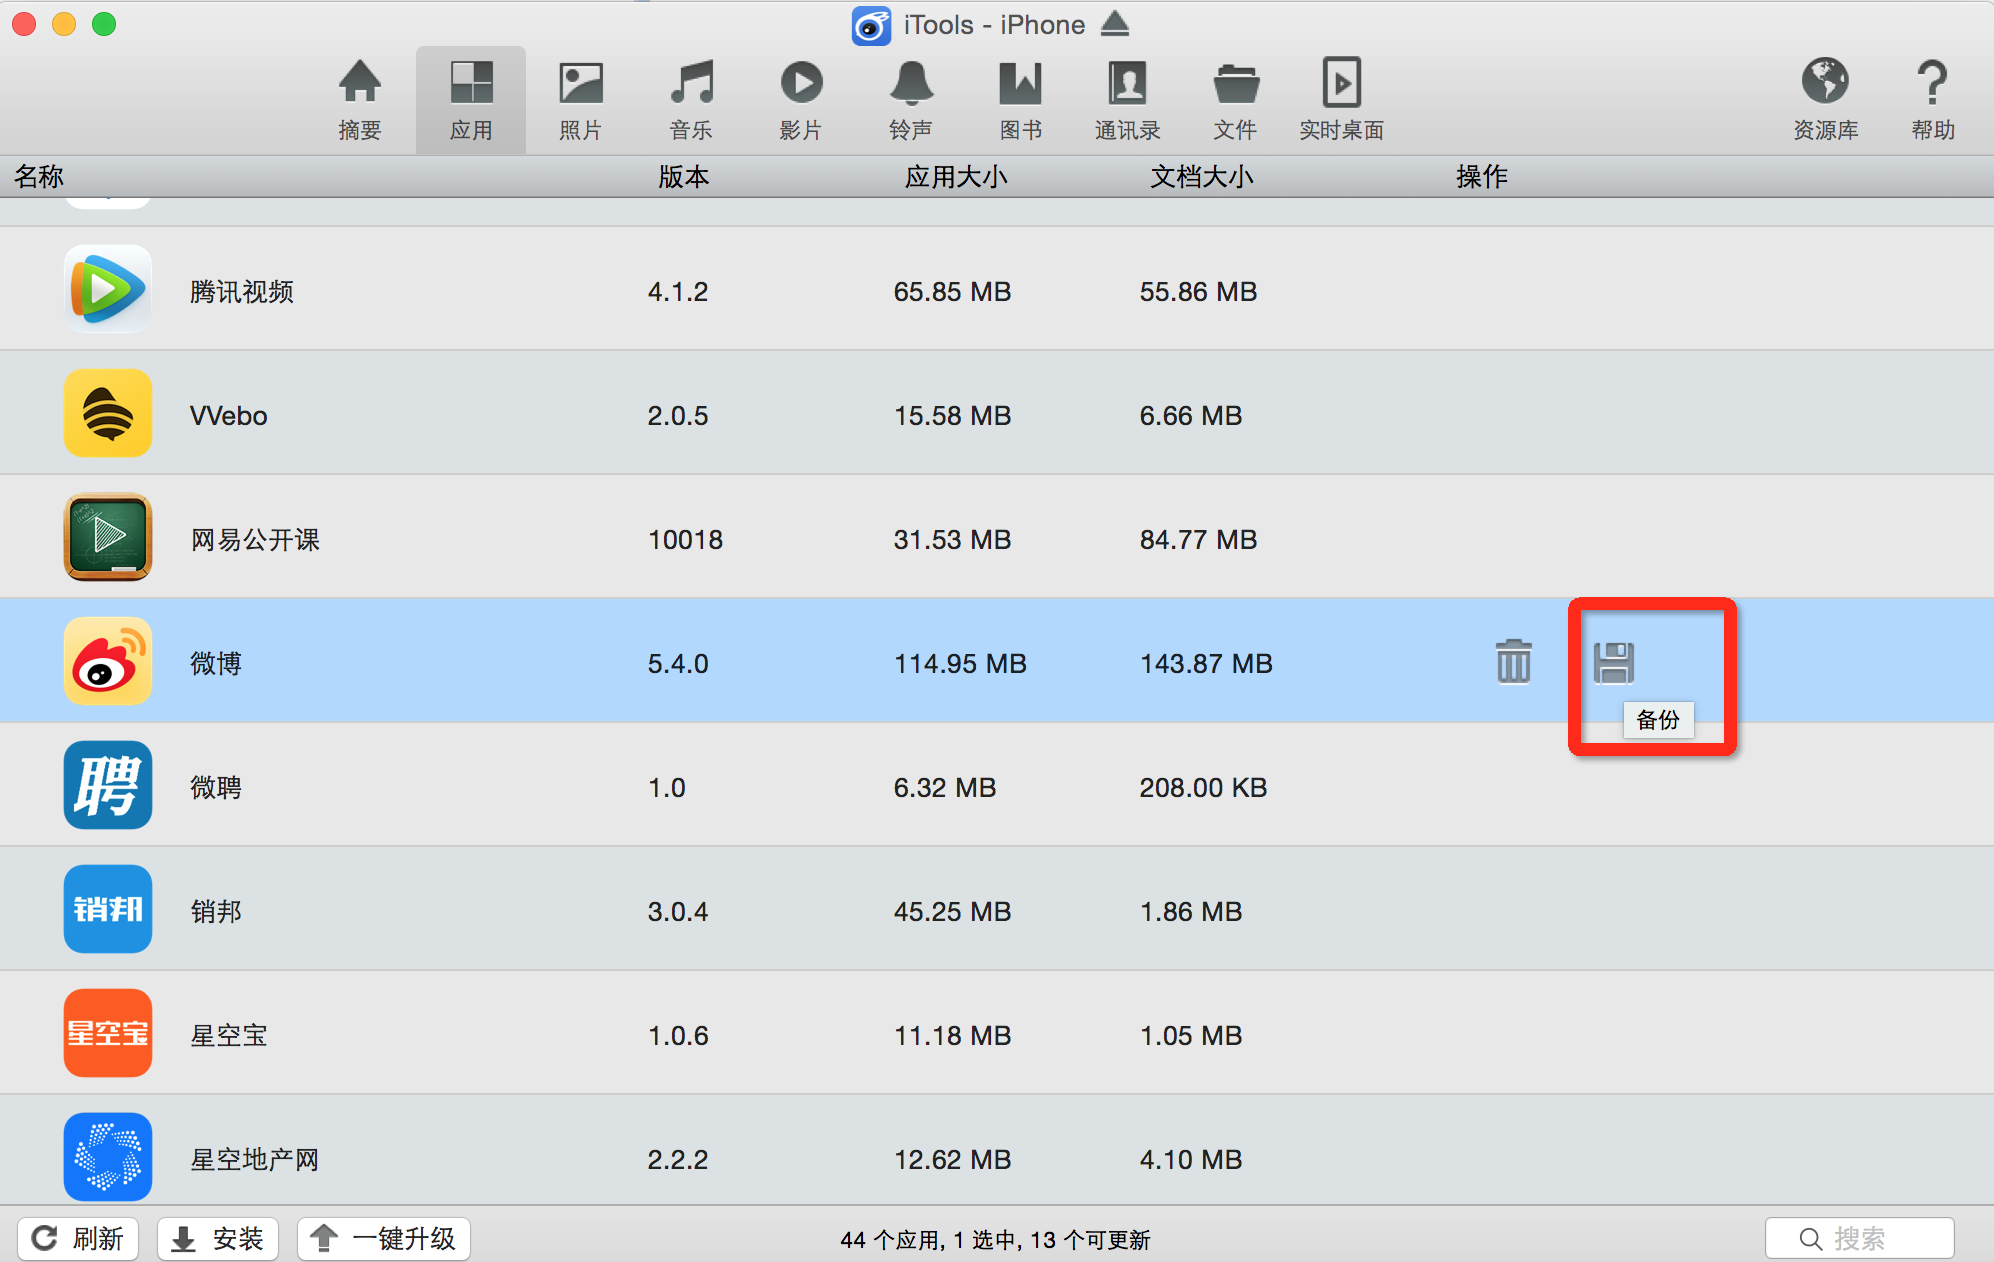Open the 帮助 help icon
1994x1262 pixels.
(x=1933, y=100)
